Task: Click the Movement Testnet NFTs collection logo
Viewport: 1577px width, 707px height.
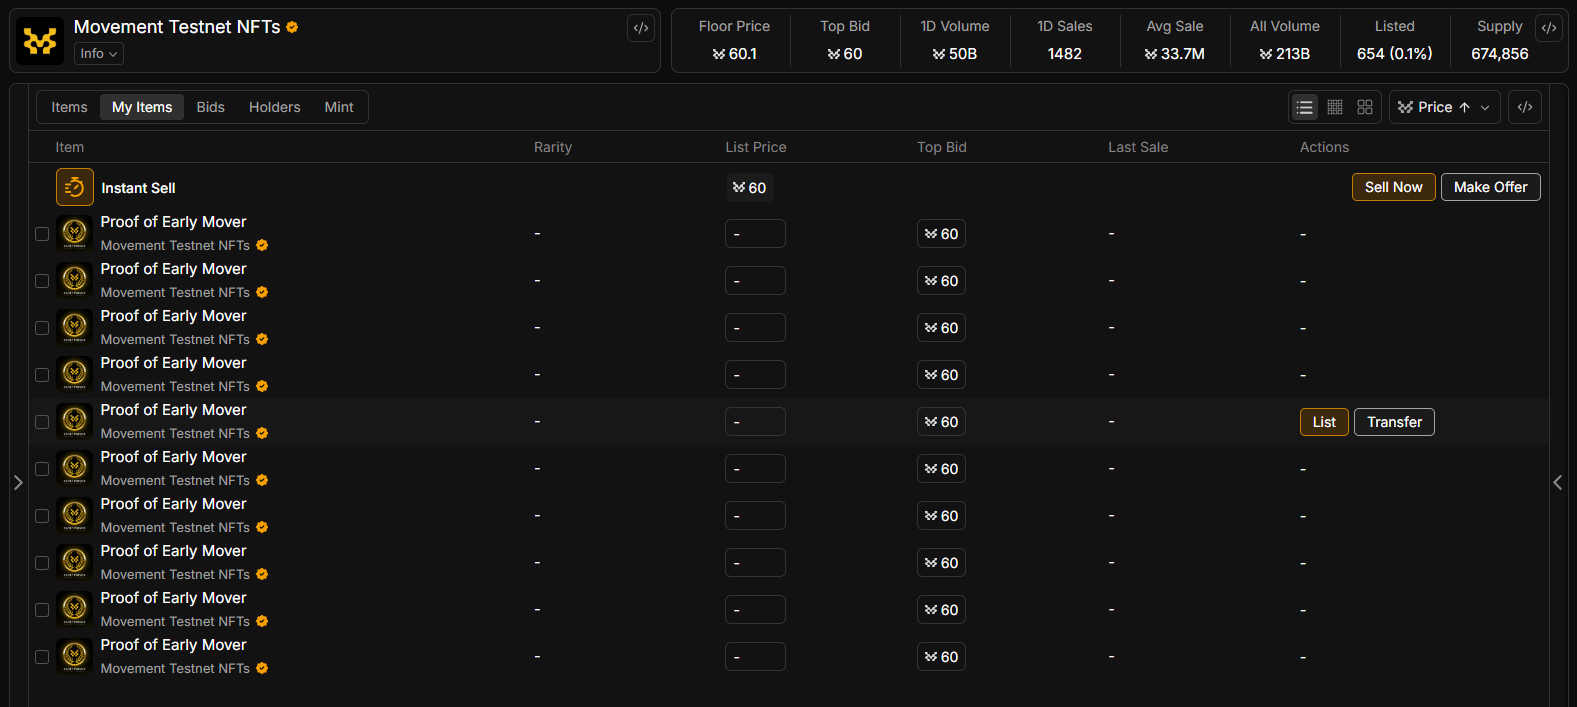Action: [40, 41]
